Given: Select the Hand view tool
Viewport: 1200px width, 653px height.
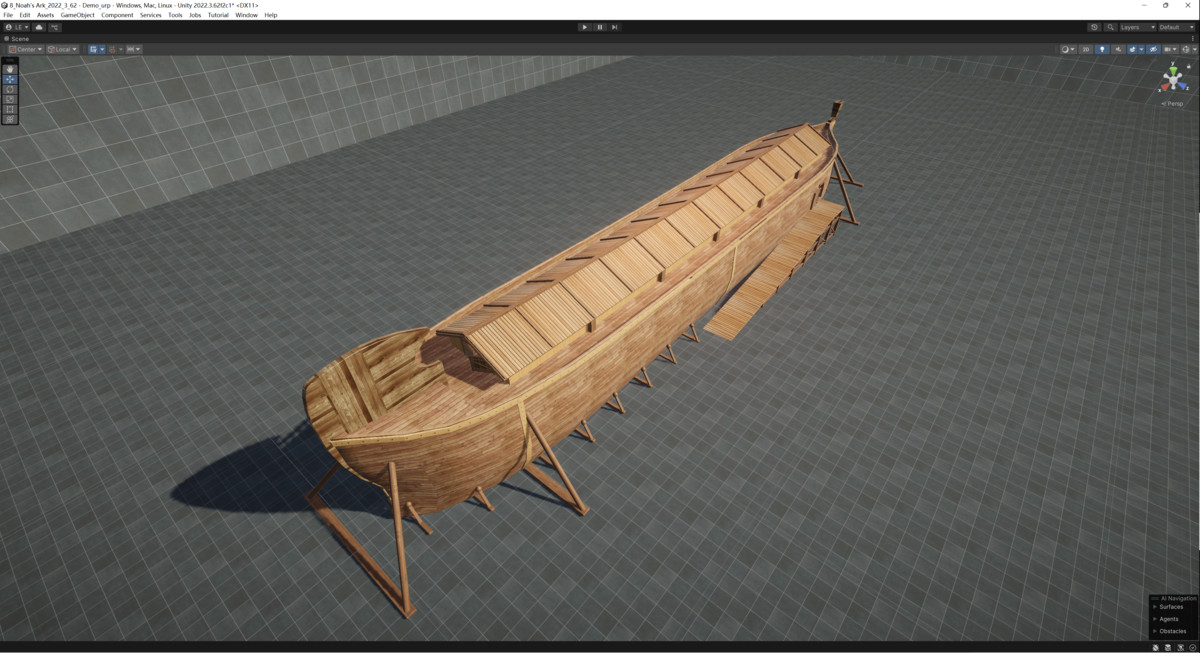Looking at the screenshot, I should tap(10, 69).
